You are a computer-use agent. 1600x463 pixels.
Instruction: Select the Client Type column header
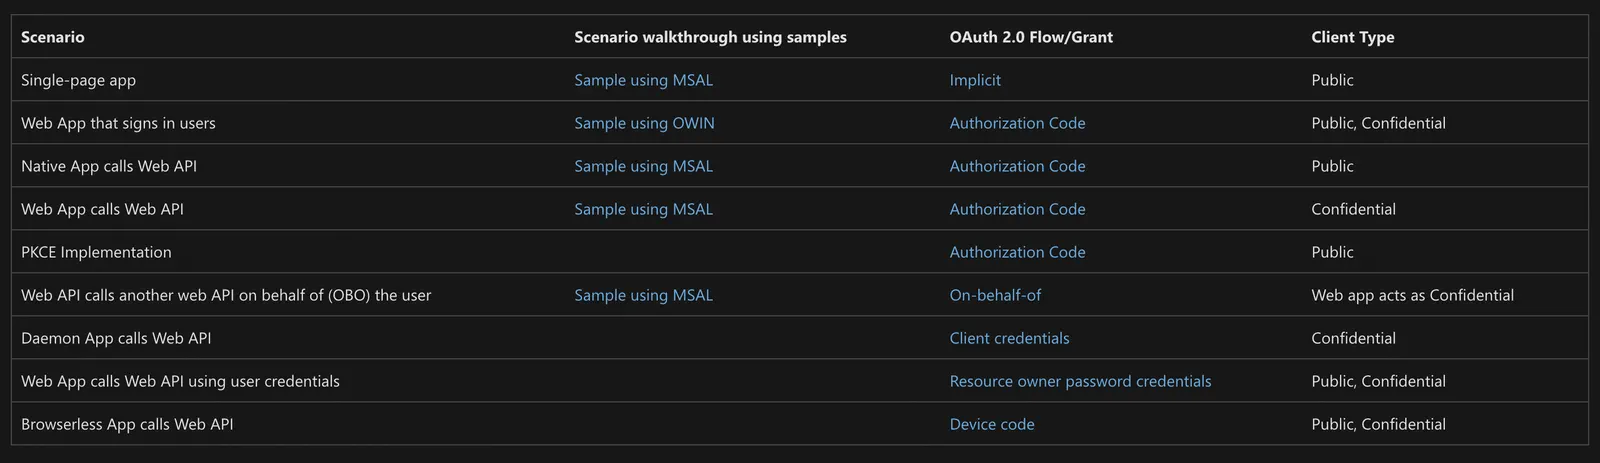[1352, 37]
